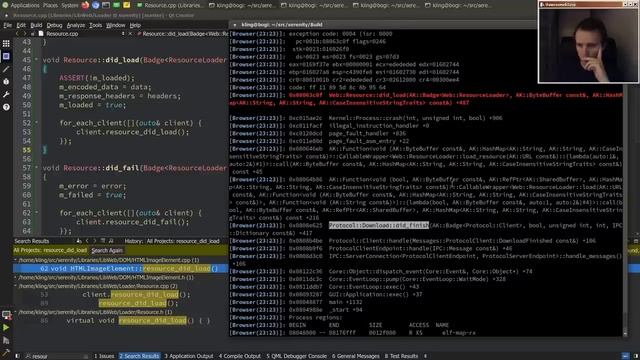Click the locator search input field
The image size is (640, 360).
(x=56, y=356)
